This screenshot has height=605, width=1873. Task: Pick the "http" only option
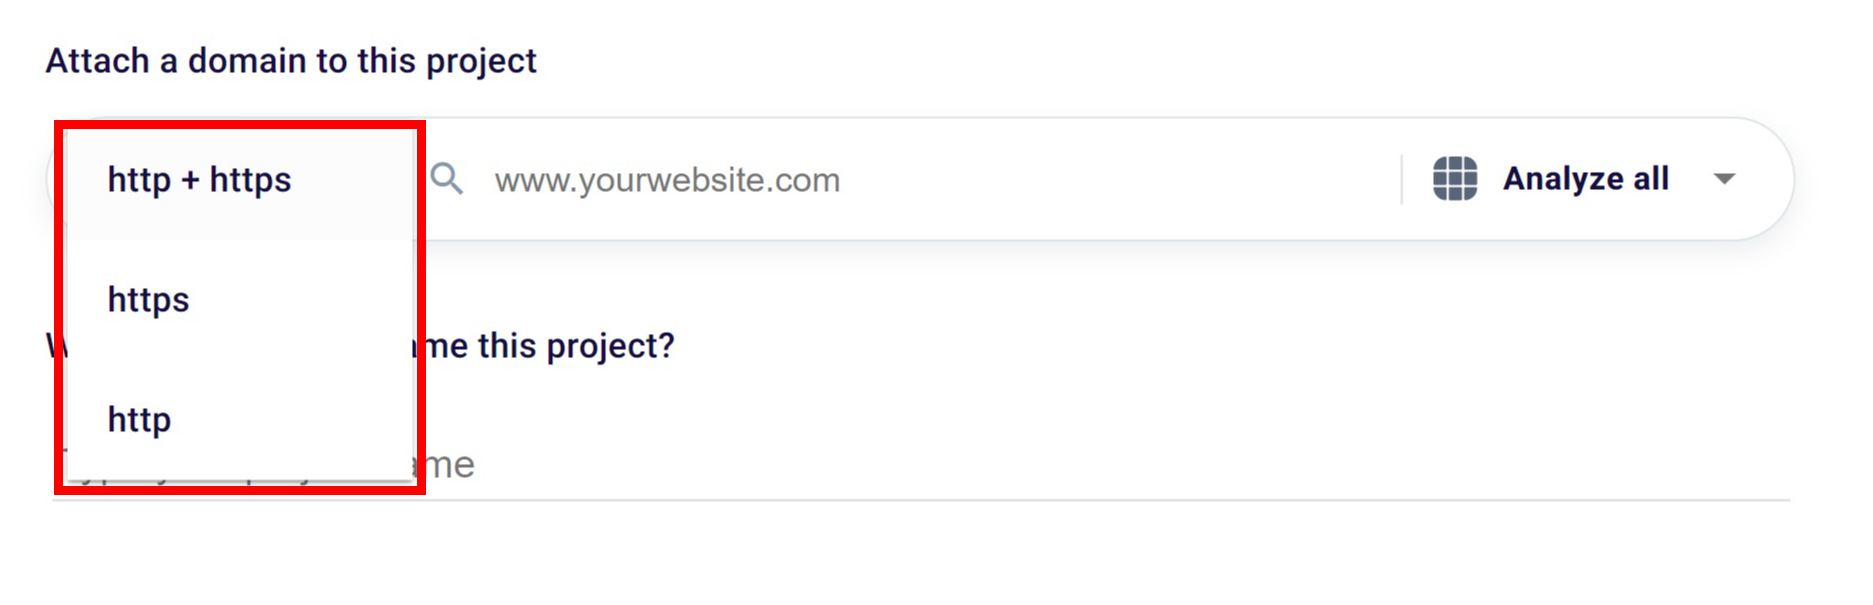(139, 420)
